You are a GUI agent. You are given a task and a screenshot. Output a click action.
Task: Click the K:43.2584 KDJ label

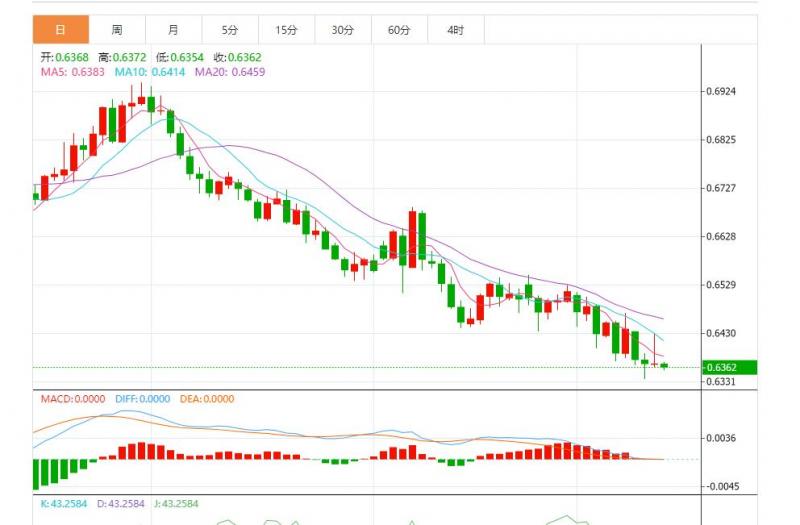click(x=64, y=504)
